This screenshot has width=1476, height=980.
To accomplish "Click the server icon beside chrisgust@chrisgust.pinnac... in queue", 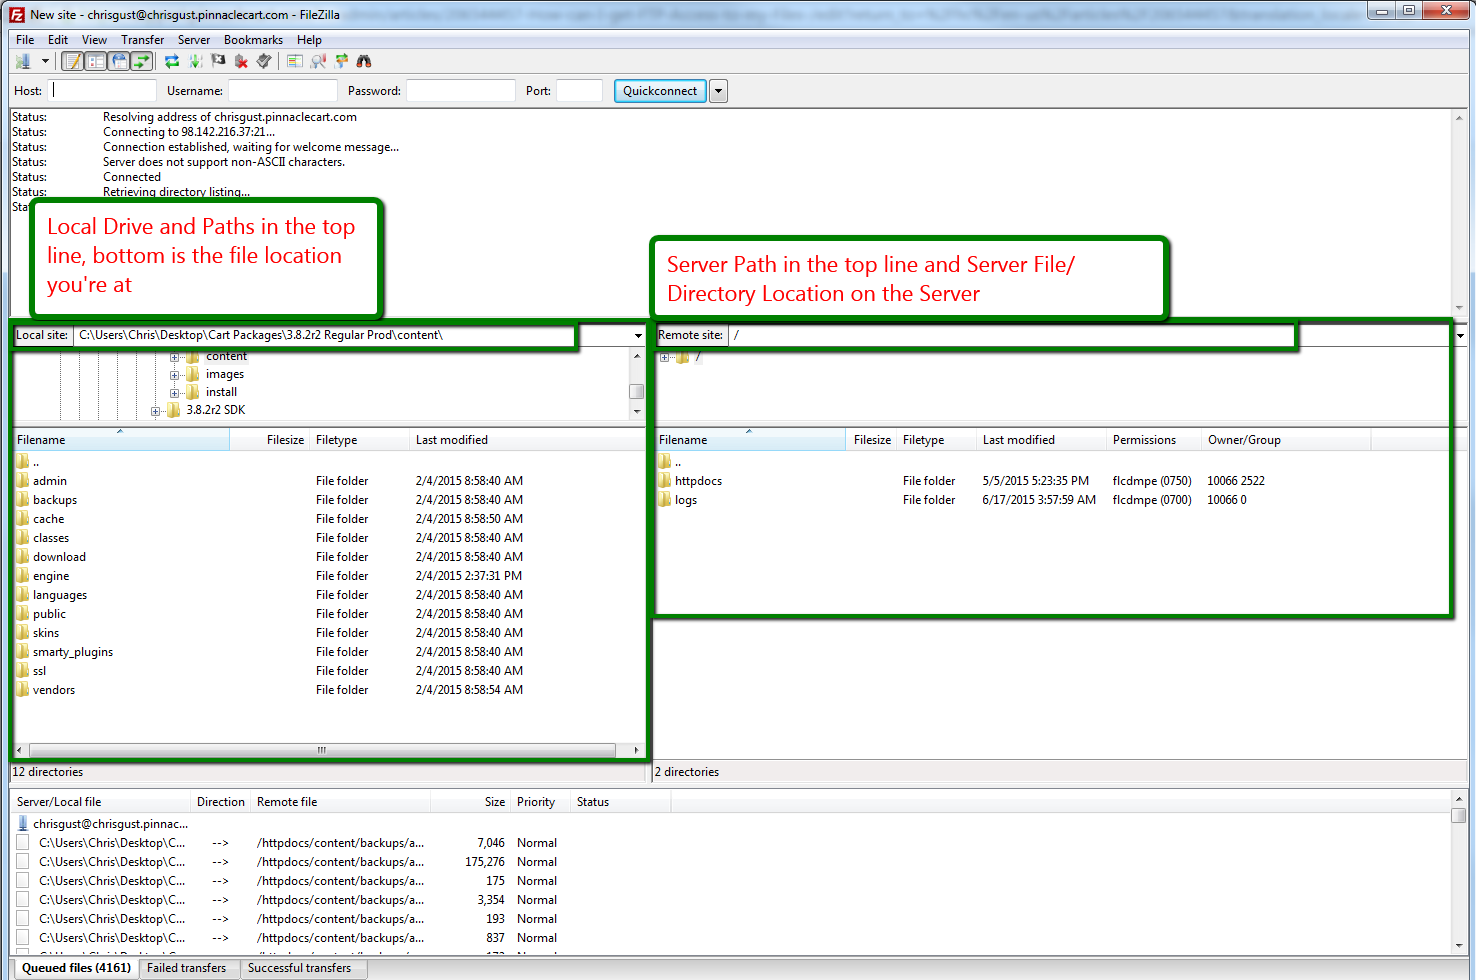I will (23, 824).
